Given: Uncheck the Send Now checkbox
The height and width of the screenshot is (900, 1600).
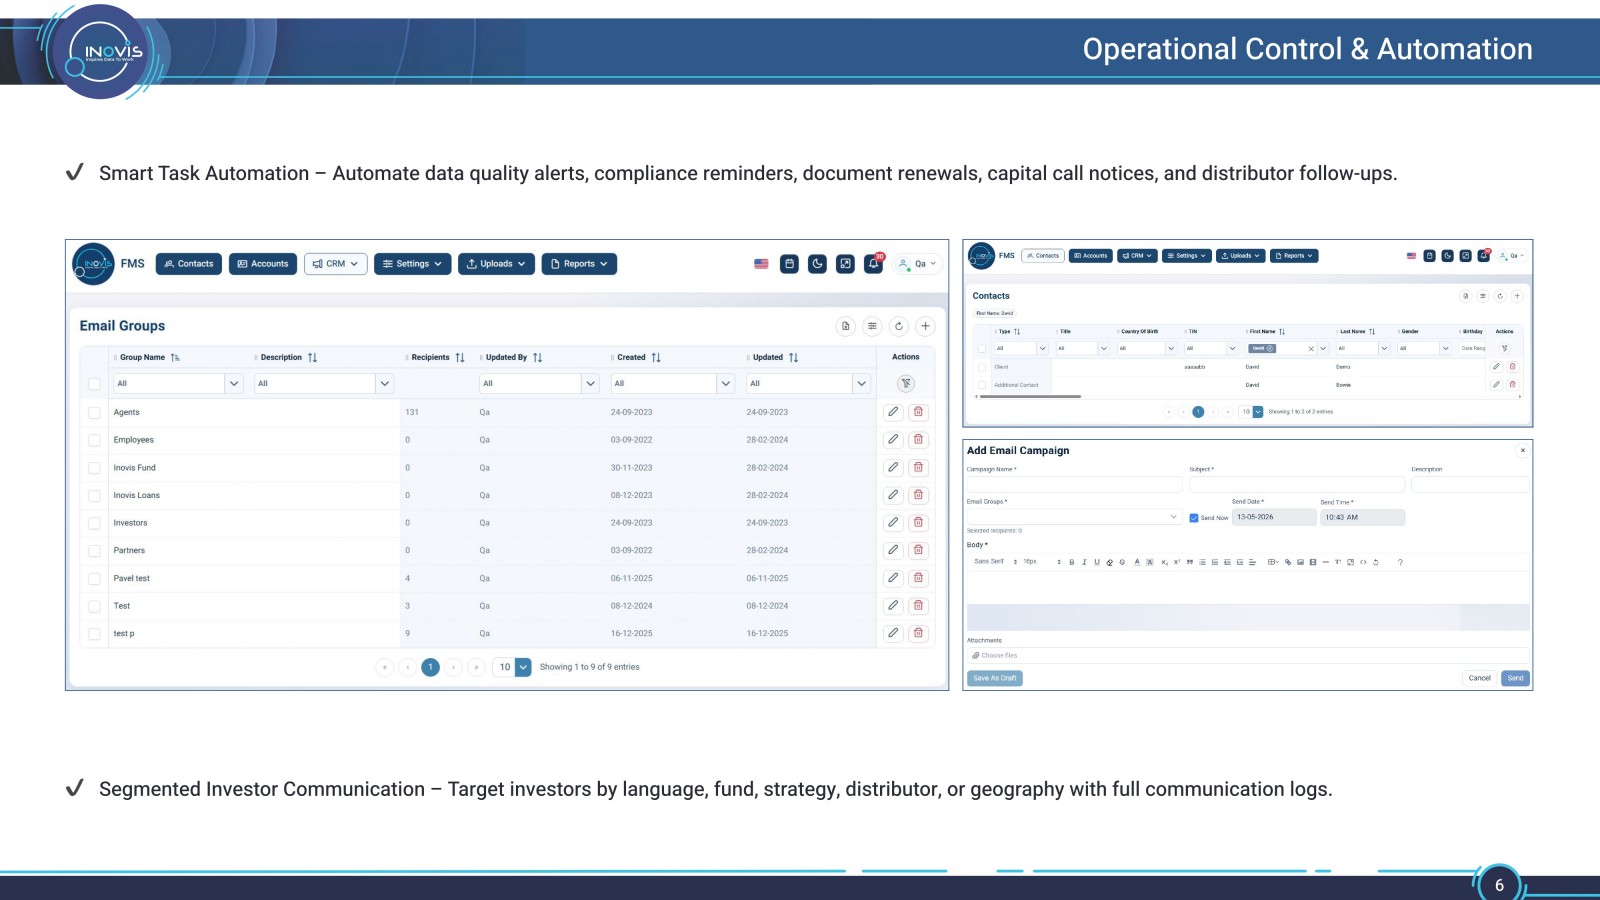Looking at the screenshot, I should (1194, 518).
